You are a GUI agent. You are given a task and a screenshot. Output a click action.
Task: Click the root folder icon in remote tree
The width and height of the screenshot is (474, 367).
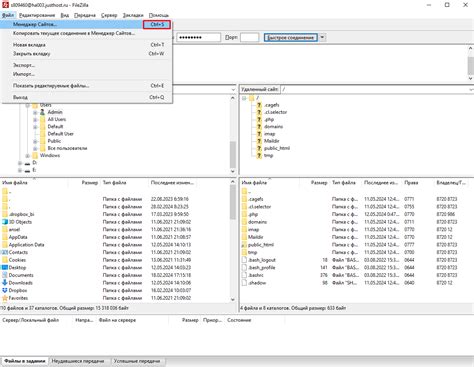251,98
